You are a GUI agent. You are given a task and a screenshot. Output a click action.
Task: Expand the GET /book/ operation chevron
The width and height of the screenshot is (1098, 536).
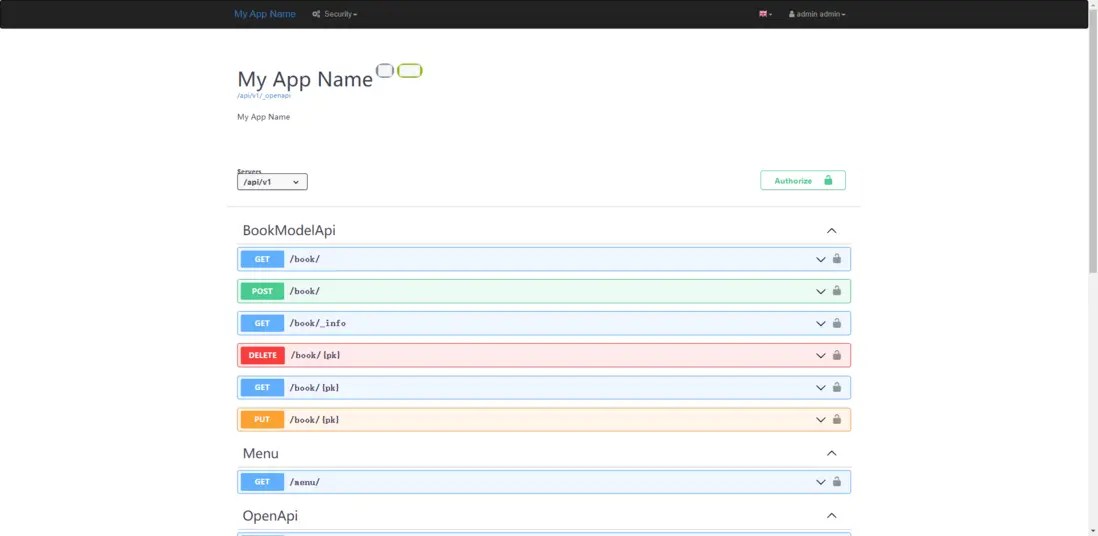[x=821, y=259]
